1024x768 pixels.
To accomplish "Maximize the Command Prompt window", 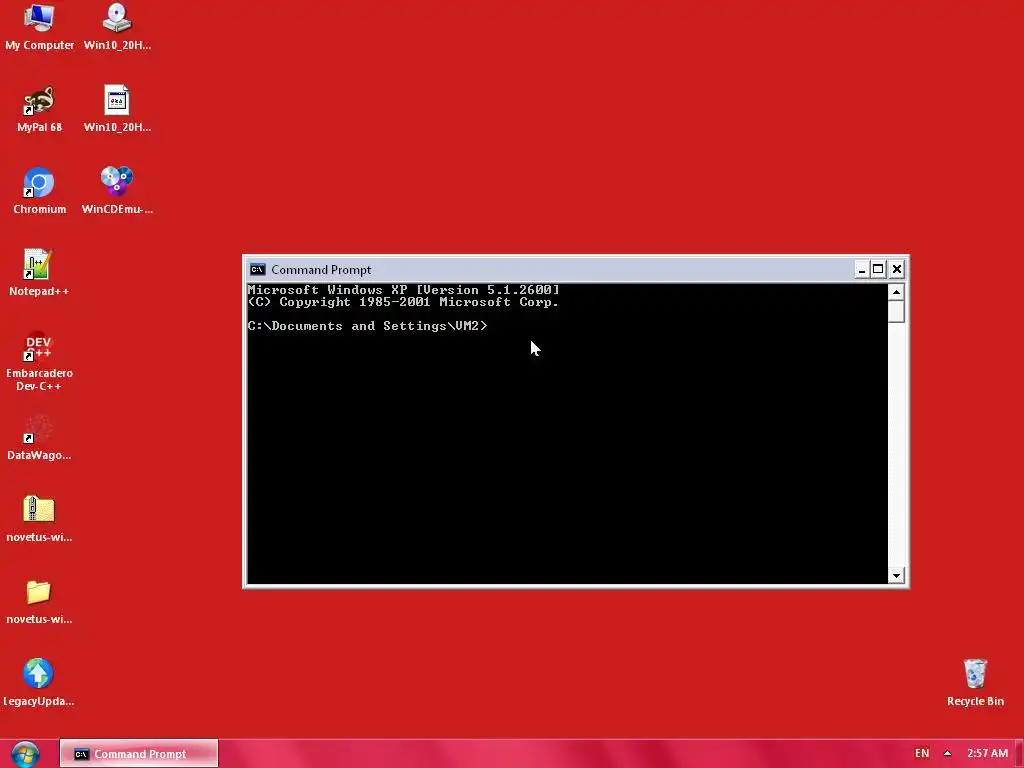I will click(x=878, y=270).
